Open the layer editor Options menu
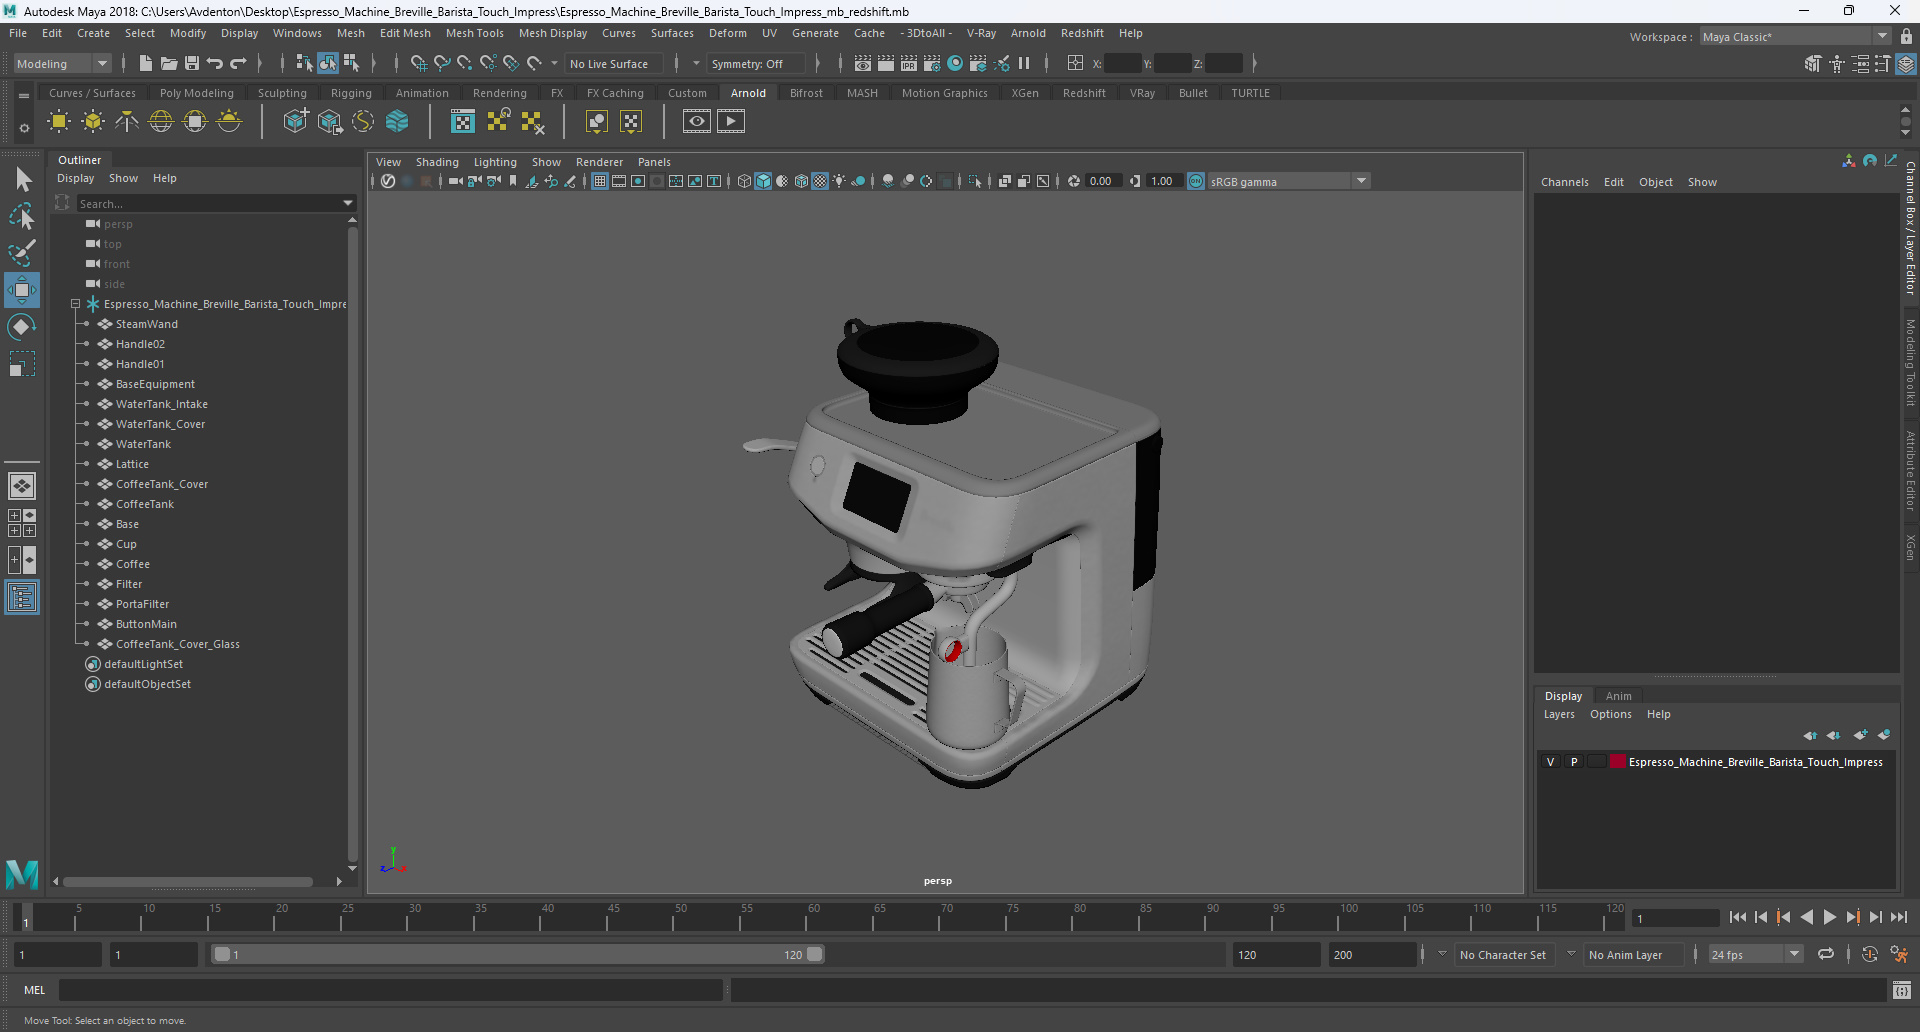The height and width of the screenshot is (1032, 1920). coord(1610,714)
